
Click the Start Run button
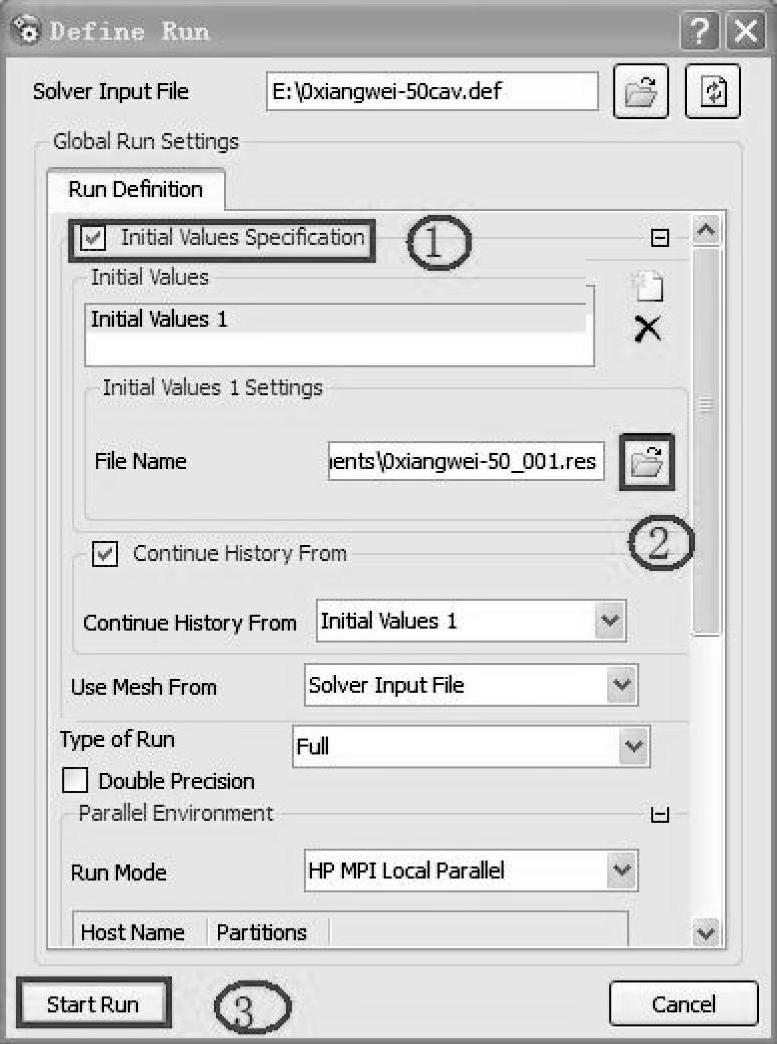[93, 1004]
